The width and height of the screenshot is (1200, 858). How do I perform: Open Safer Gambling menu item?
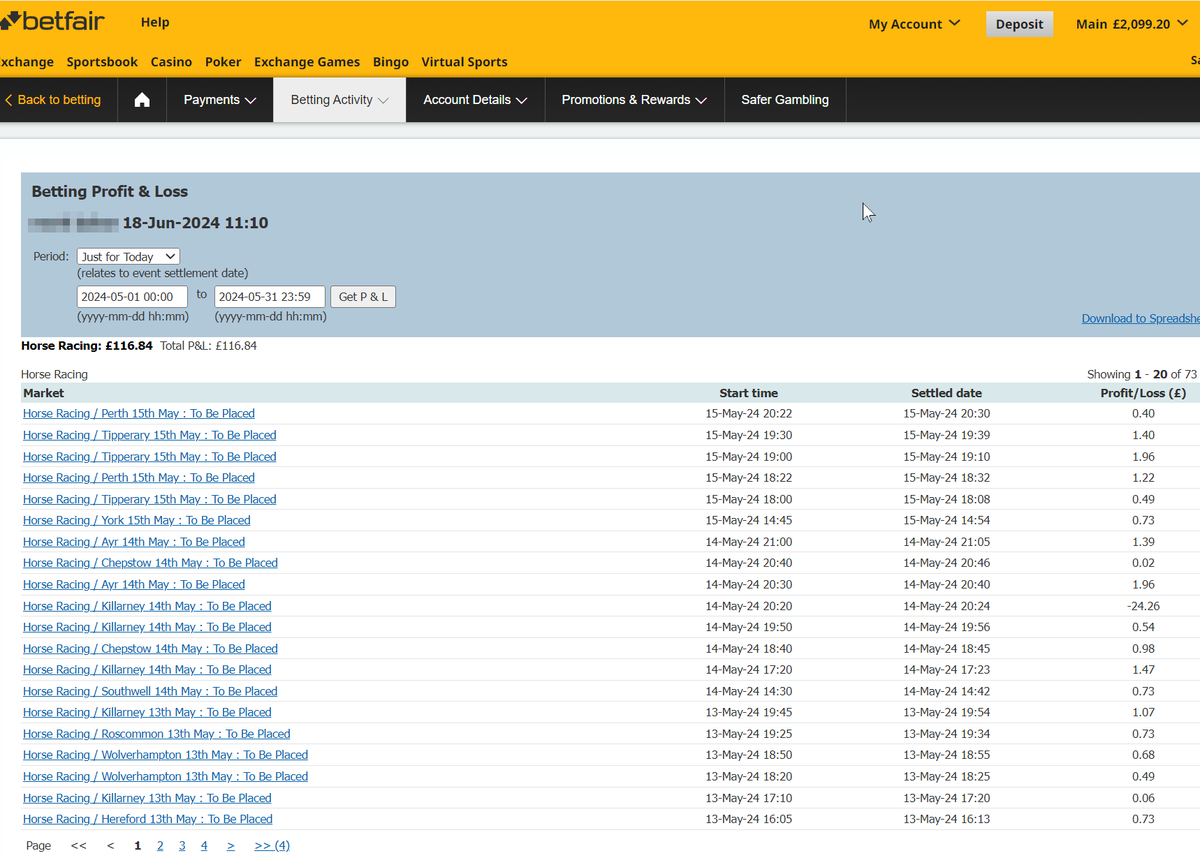coord(785,100)
